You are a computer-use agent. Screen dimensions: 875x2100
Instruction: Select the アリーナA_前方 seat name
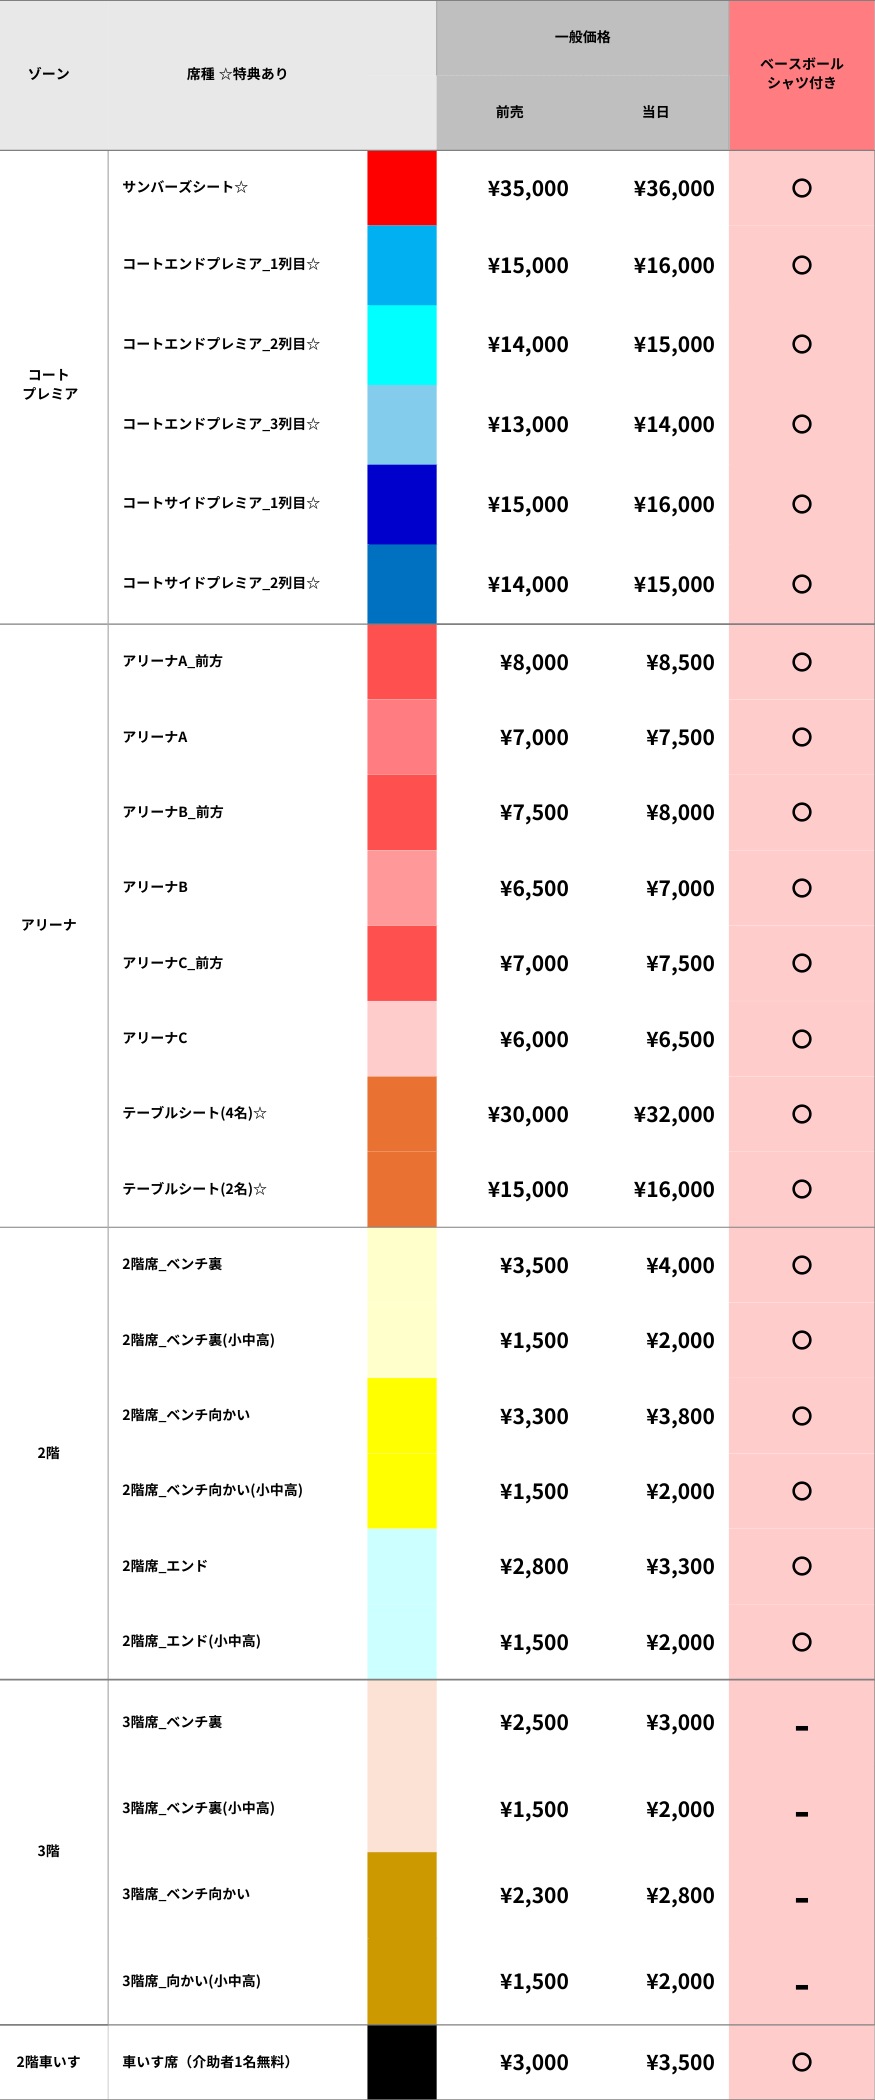[x=173, y=661]
